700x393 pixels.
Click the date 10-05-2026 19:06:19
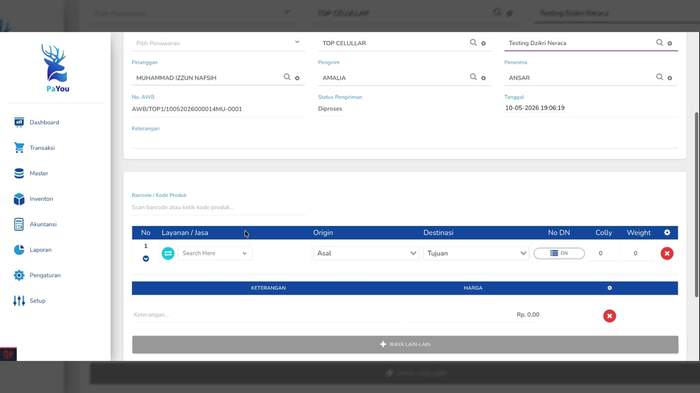point(535,108)
